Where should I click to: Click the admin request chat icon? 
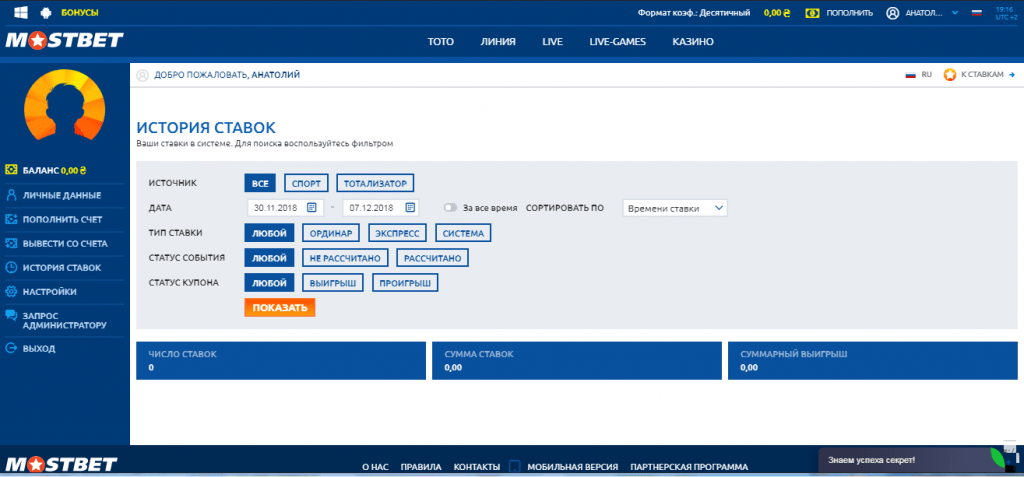coord(10,316)
